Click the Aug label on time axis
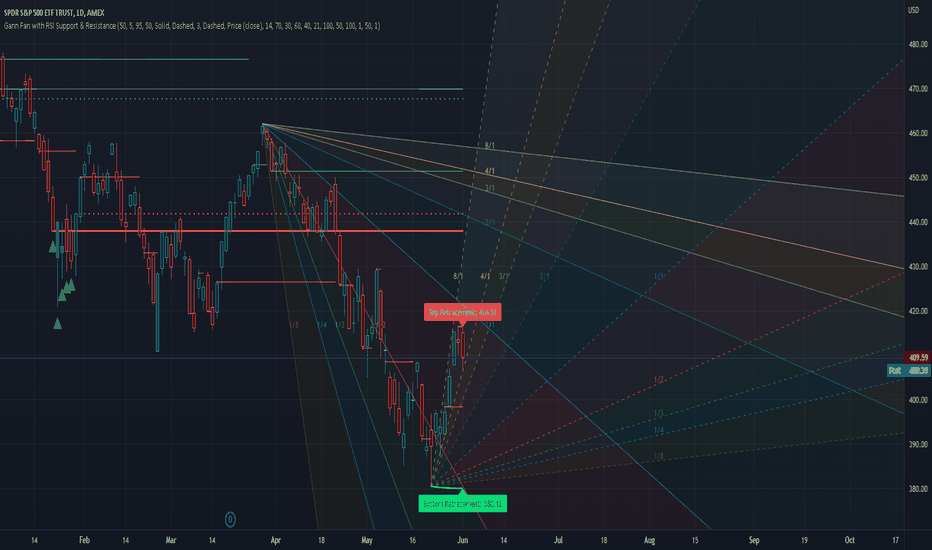Screen dimensions: 932x550 [x=650, y=540]
